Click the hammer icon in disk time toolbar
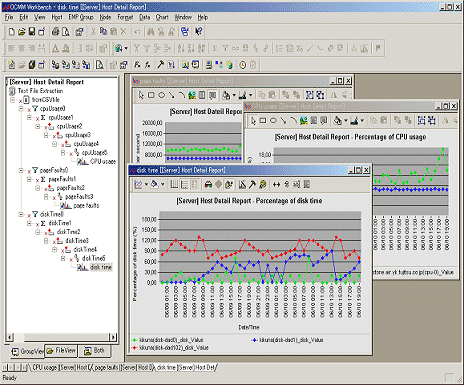464x385 pixels. click(x=252, y=184)
